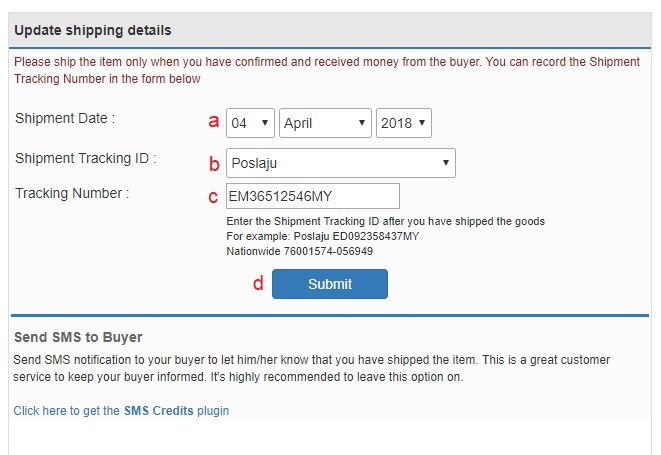Click the red letter d marker
Image resolution: width=661 pixels, height=455 pixels.
(258, 283)
